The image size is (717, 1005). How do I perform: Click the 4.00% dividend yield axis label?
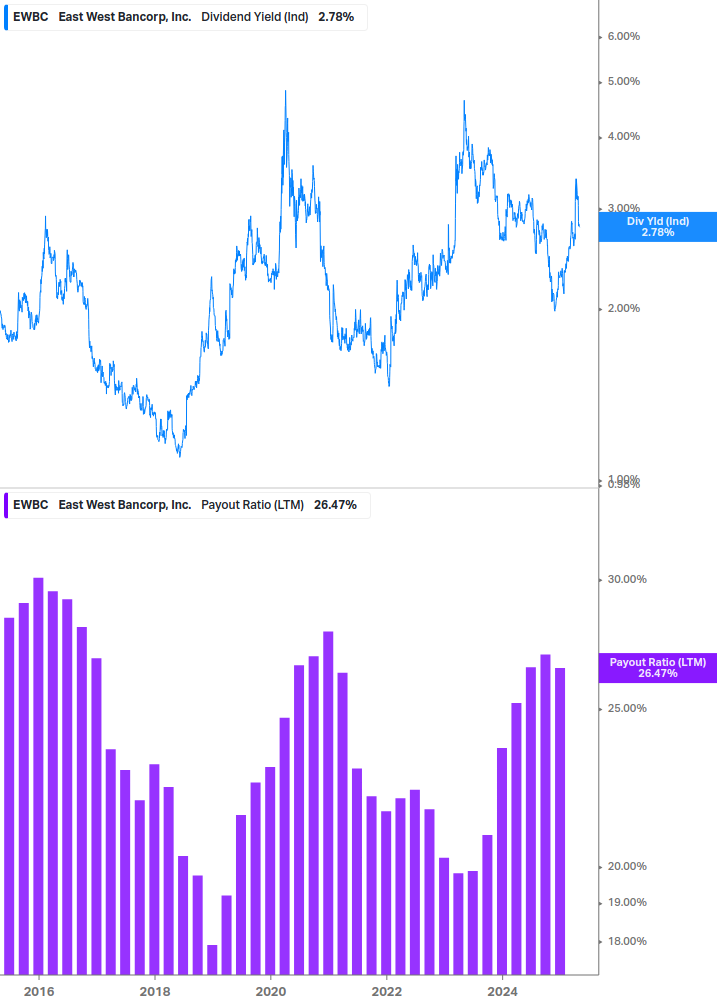coord(623,137)
